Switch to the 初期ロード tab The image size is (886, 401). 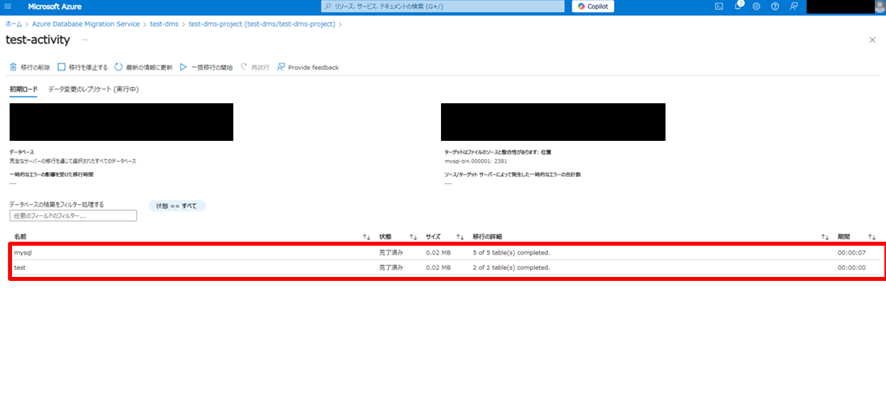(x=23, y=89)
